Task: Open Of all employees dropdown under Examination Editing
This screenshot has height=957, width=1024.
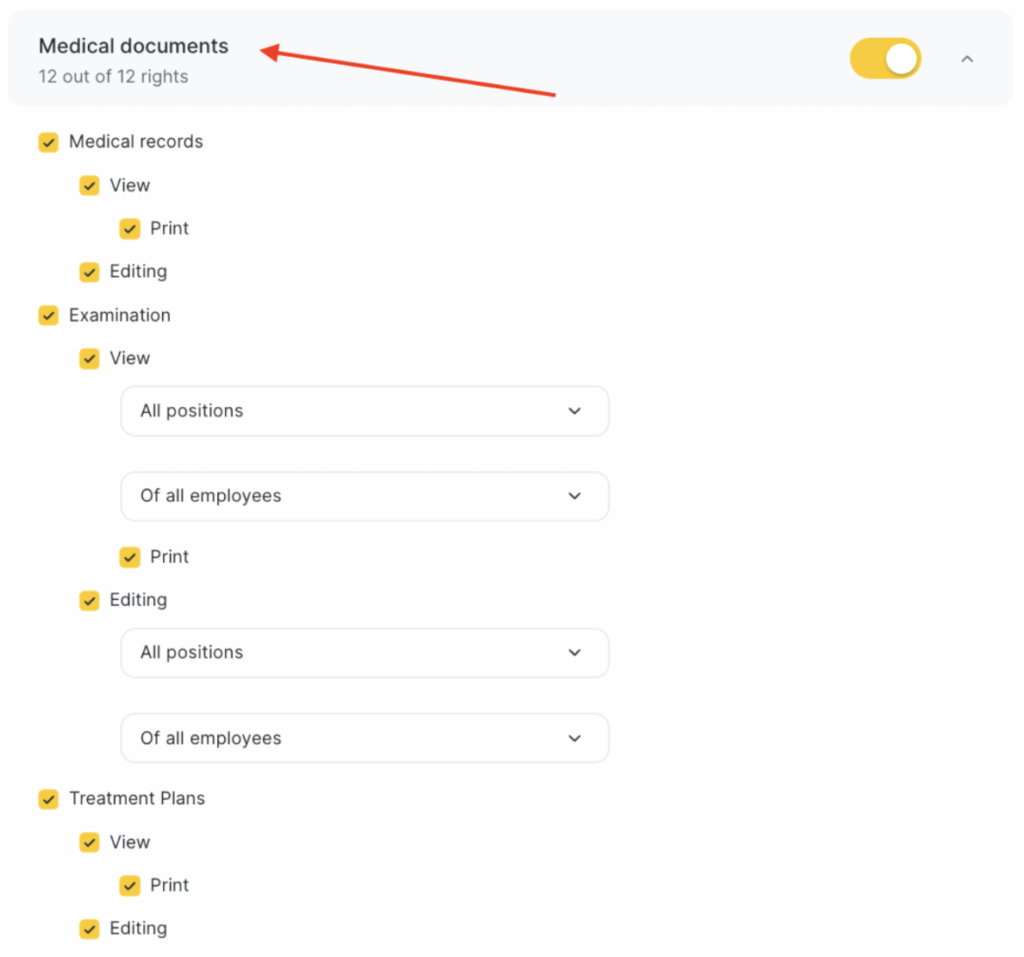Action: click(364, 738)
